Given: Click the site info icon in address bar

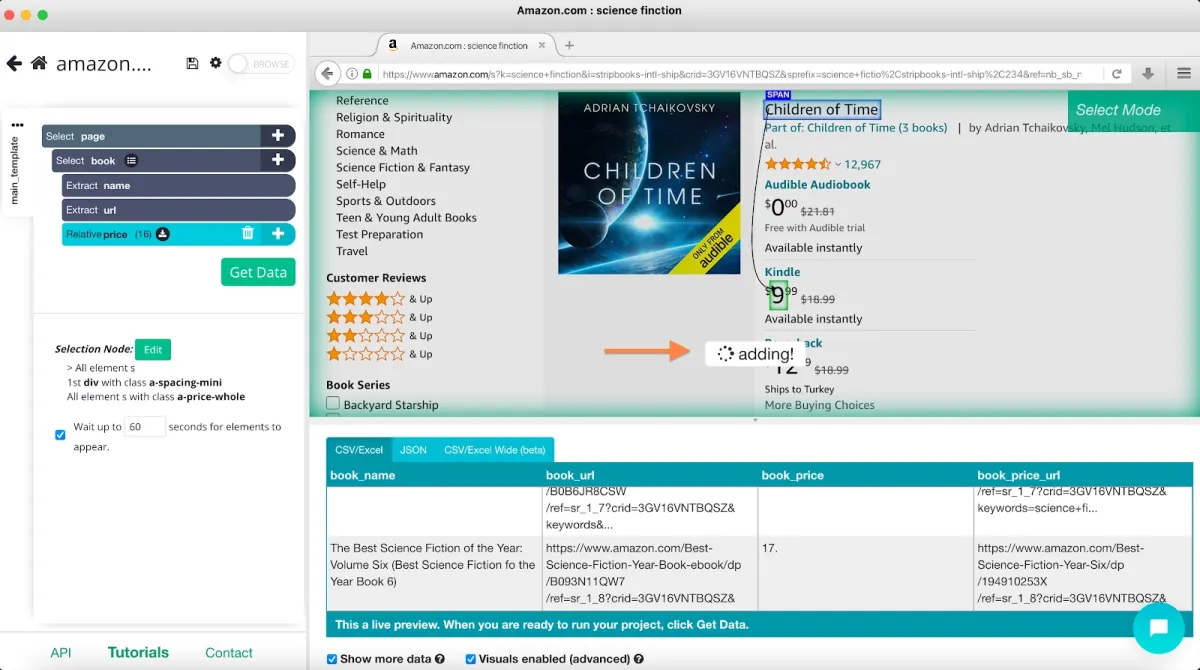Looking at the screenshot, I should pyautogui.click(x=352, y=74).
